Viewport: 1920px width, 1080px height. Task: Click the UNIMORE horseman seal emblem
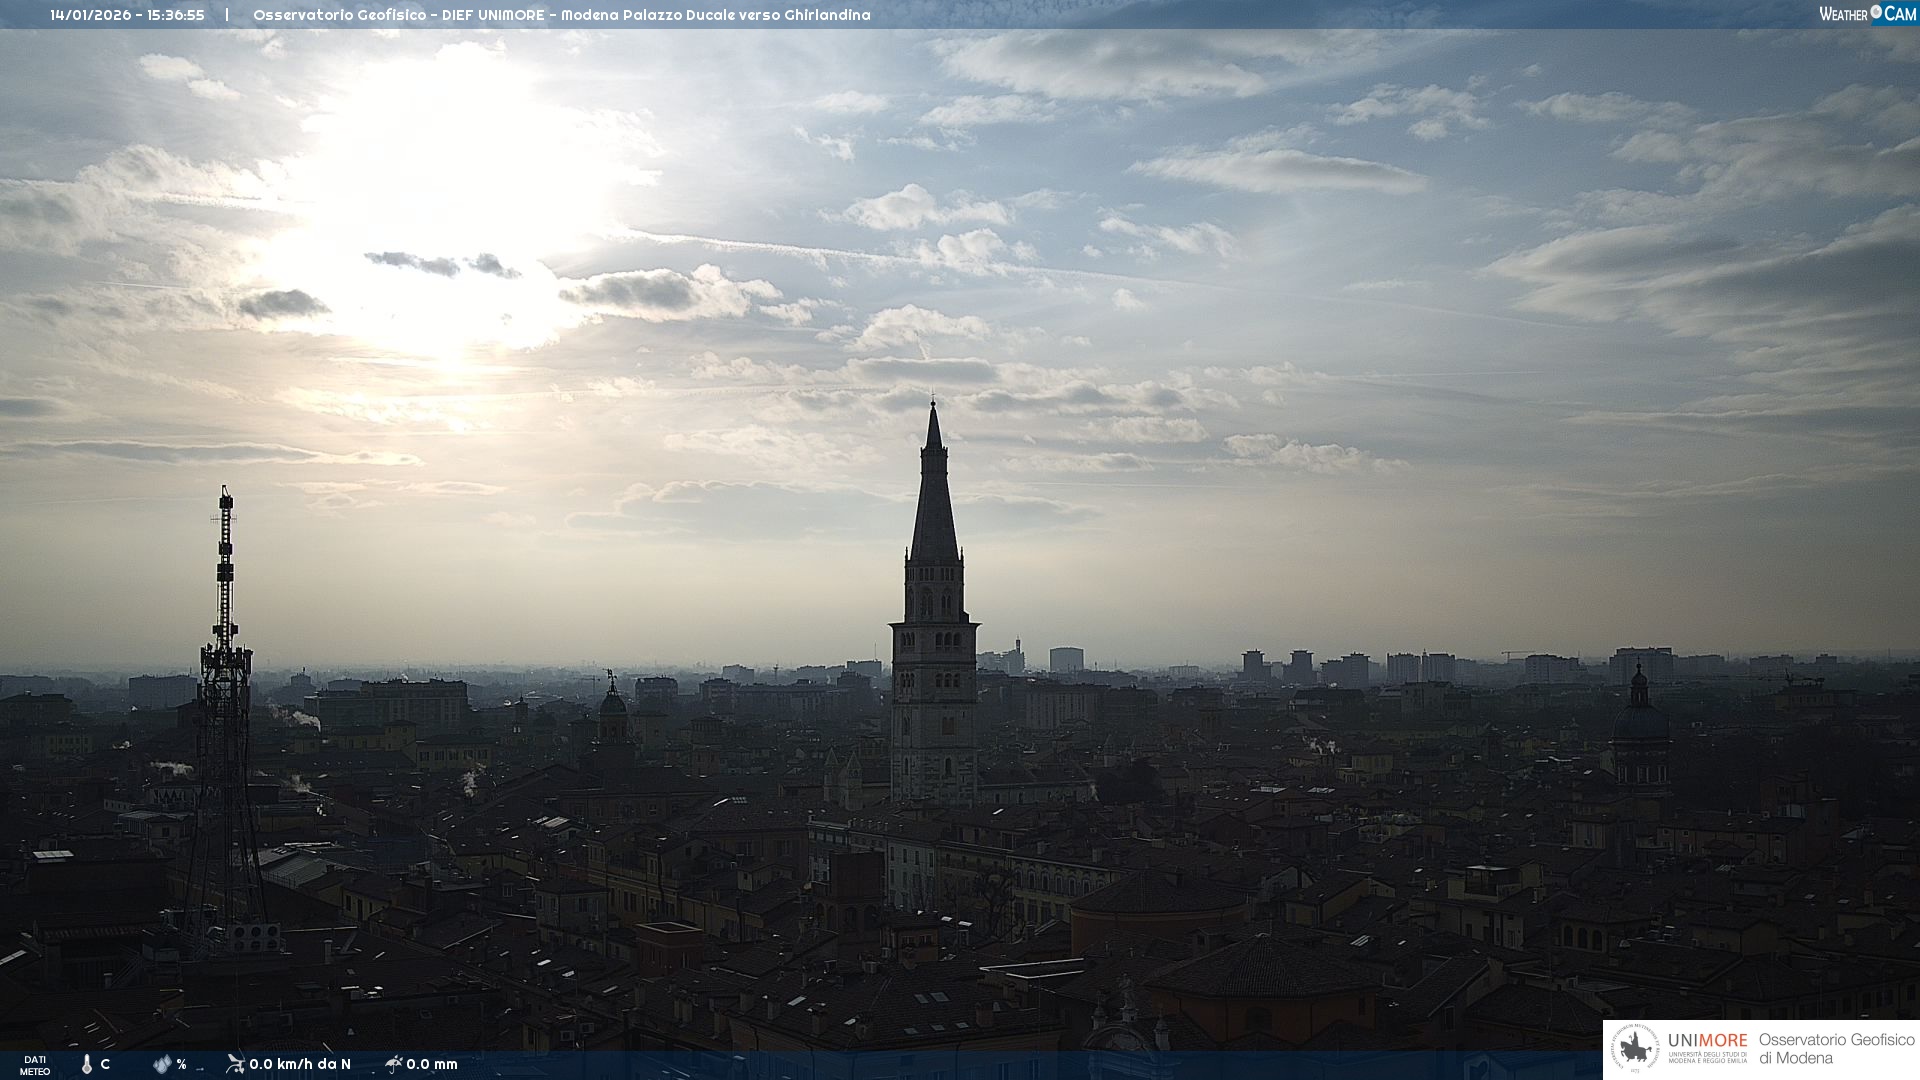point(1635,1049)
